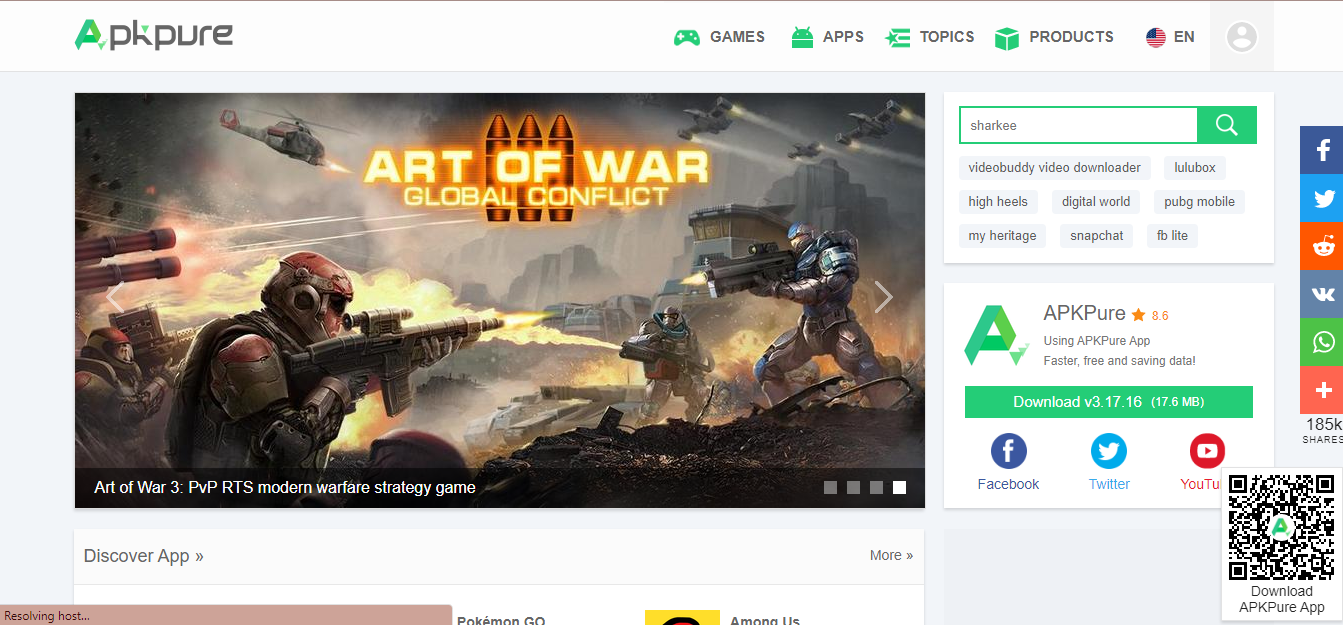Select the high heels search tag

coord(998,202)
